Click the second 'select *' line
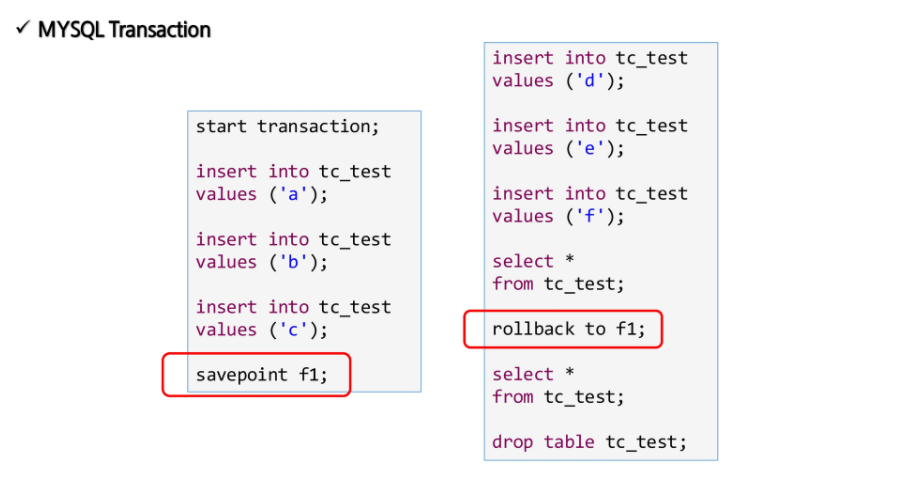Viewport: 901px width, 494px height. [x=533, y=374]
